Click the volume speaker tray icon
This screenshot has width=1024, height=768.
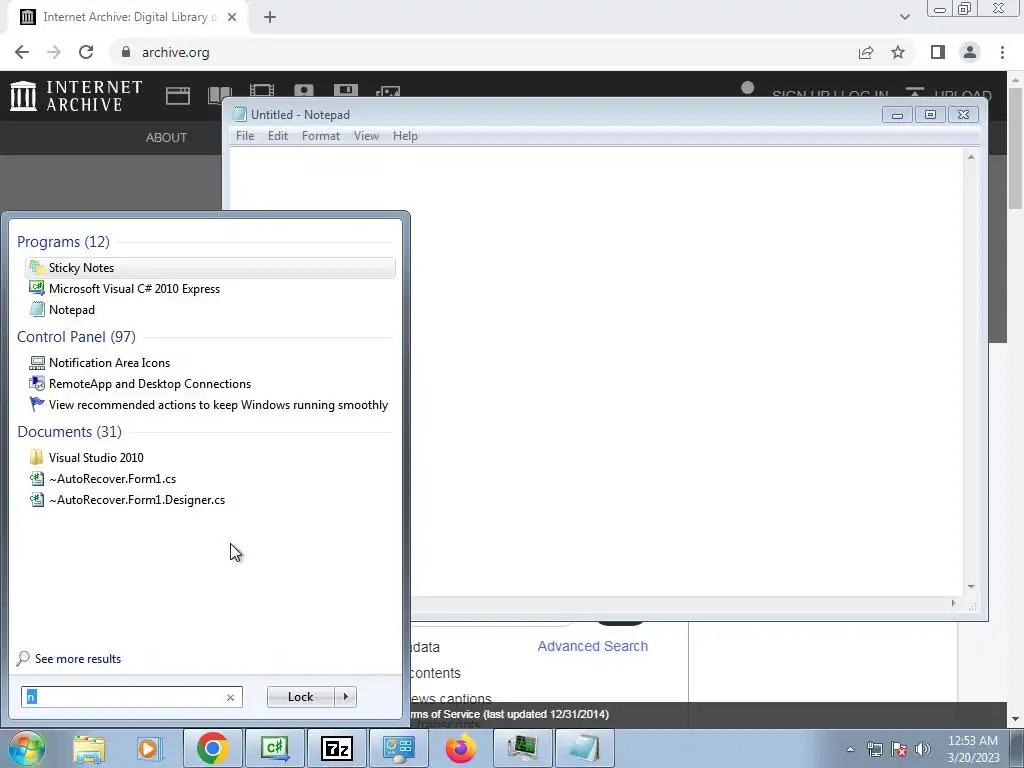click(922, 749)
